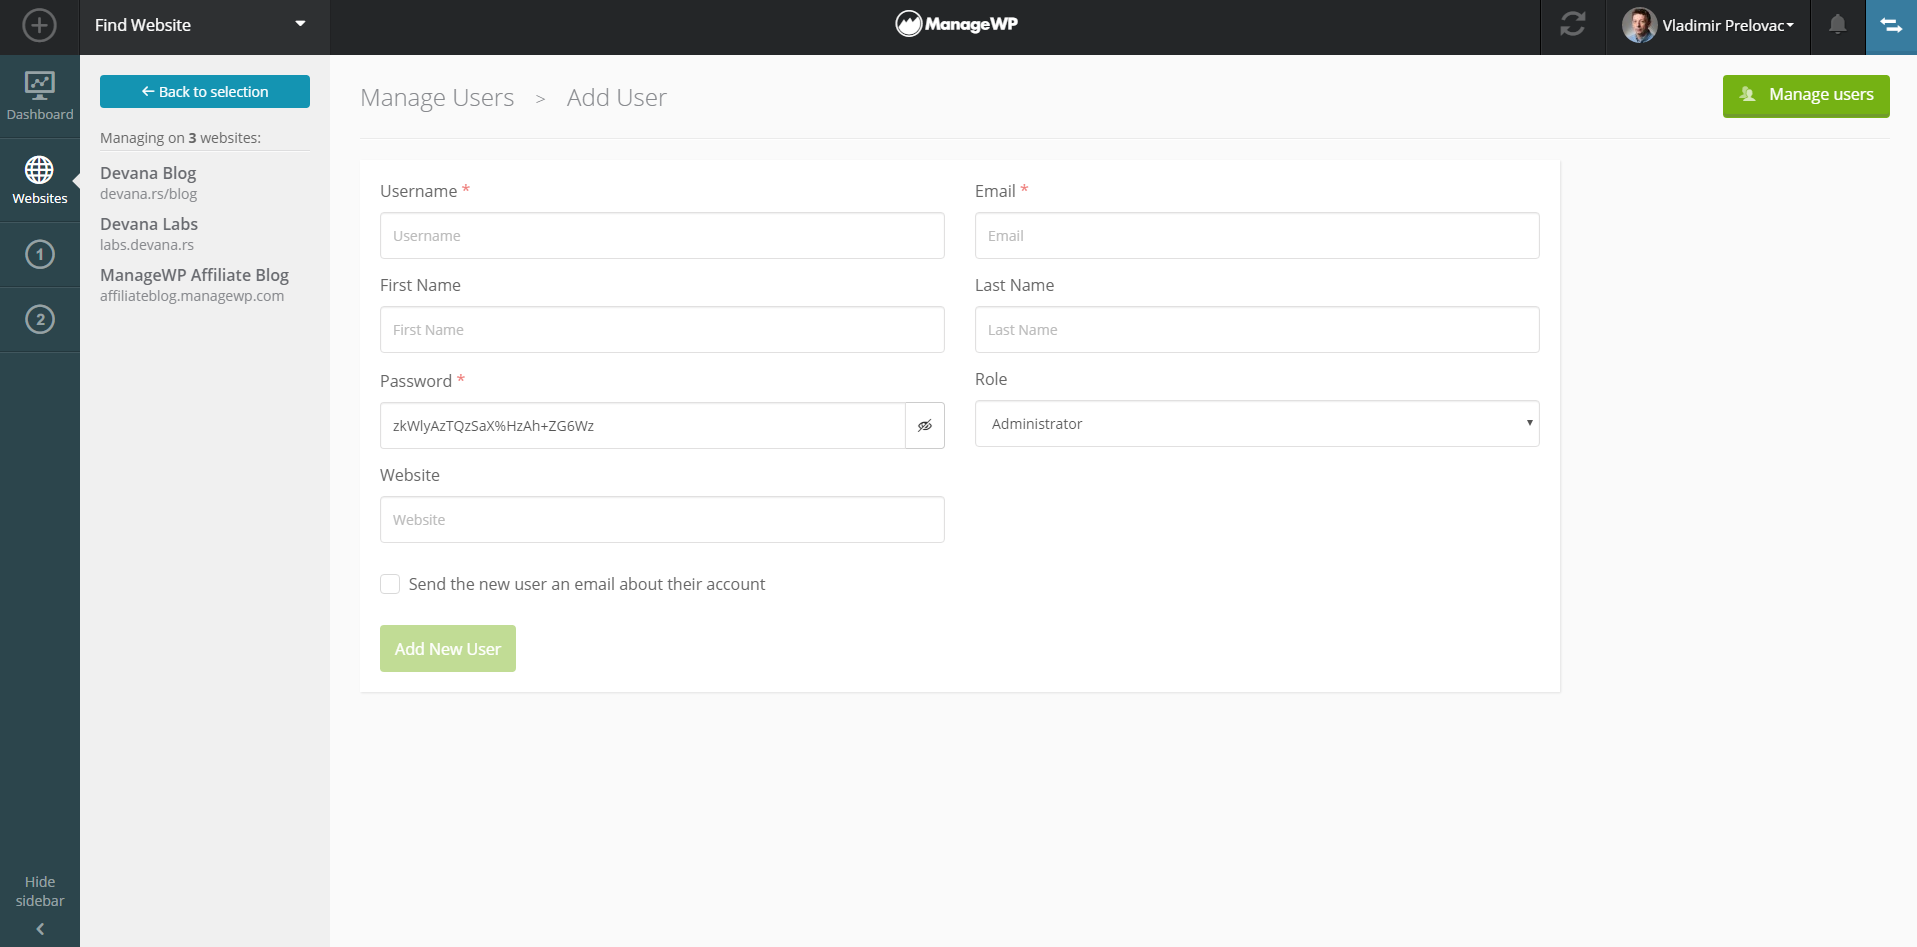Screen dimensions: 1917x947
Task: Click the refresh sync icon
Action: pos(1572,25)
